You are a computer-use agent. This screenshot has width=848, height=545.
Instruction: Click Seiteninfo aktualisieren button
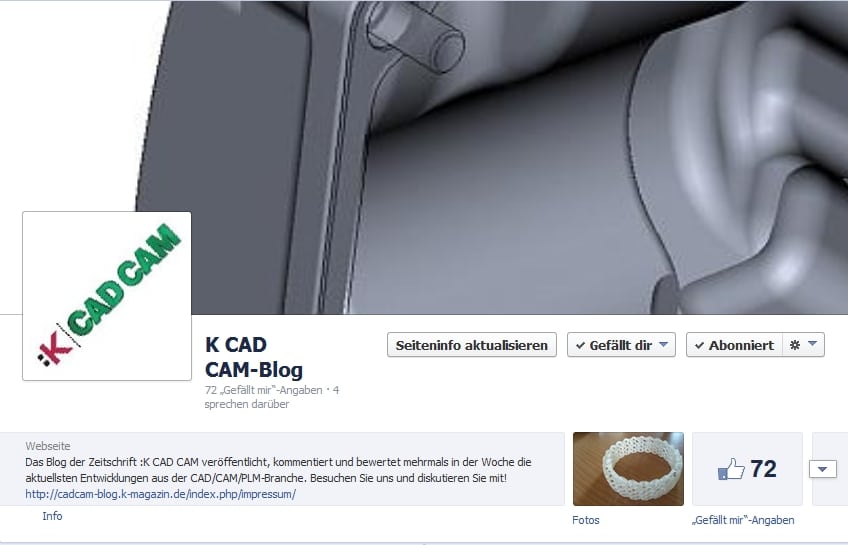(472, 345)
